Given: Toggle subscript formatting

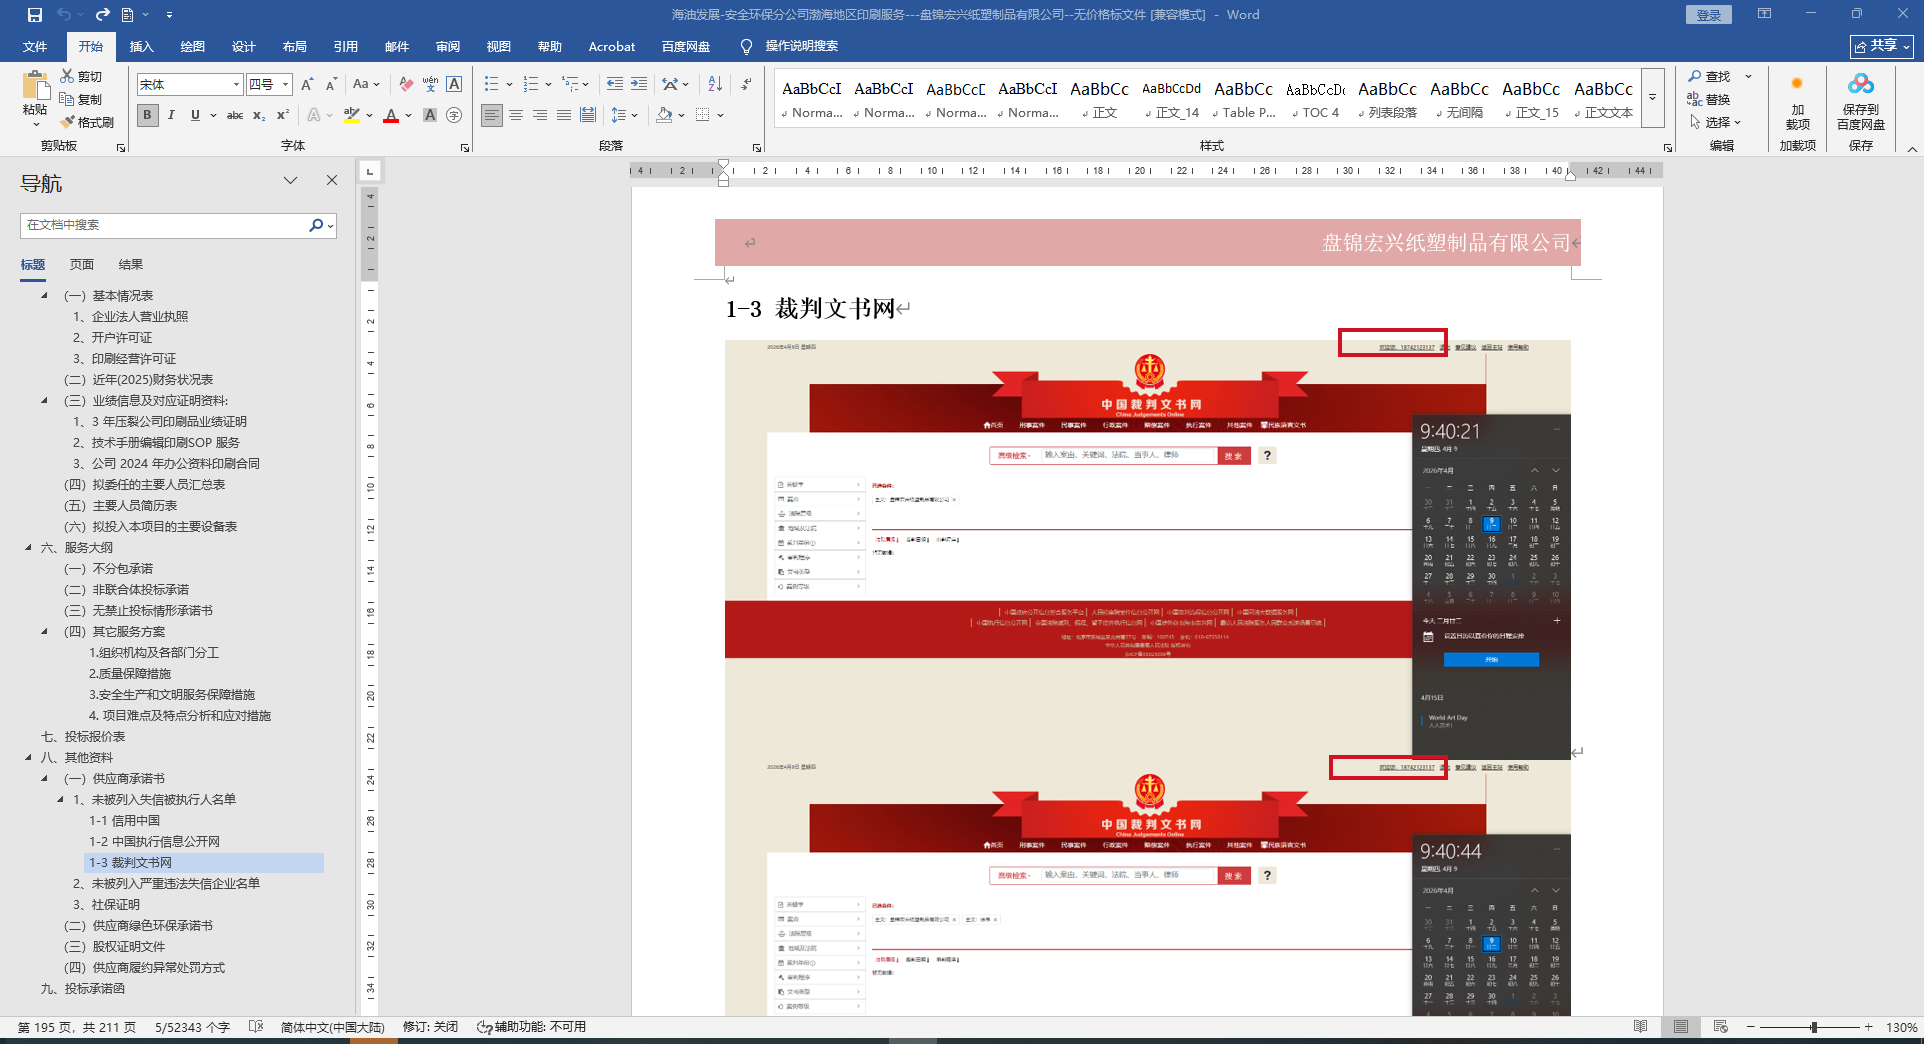Looking at the screenshot, I should click(259, 115).
